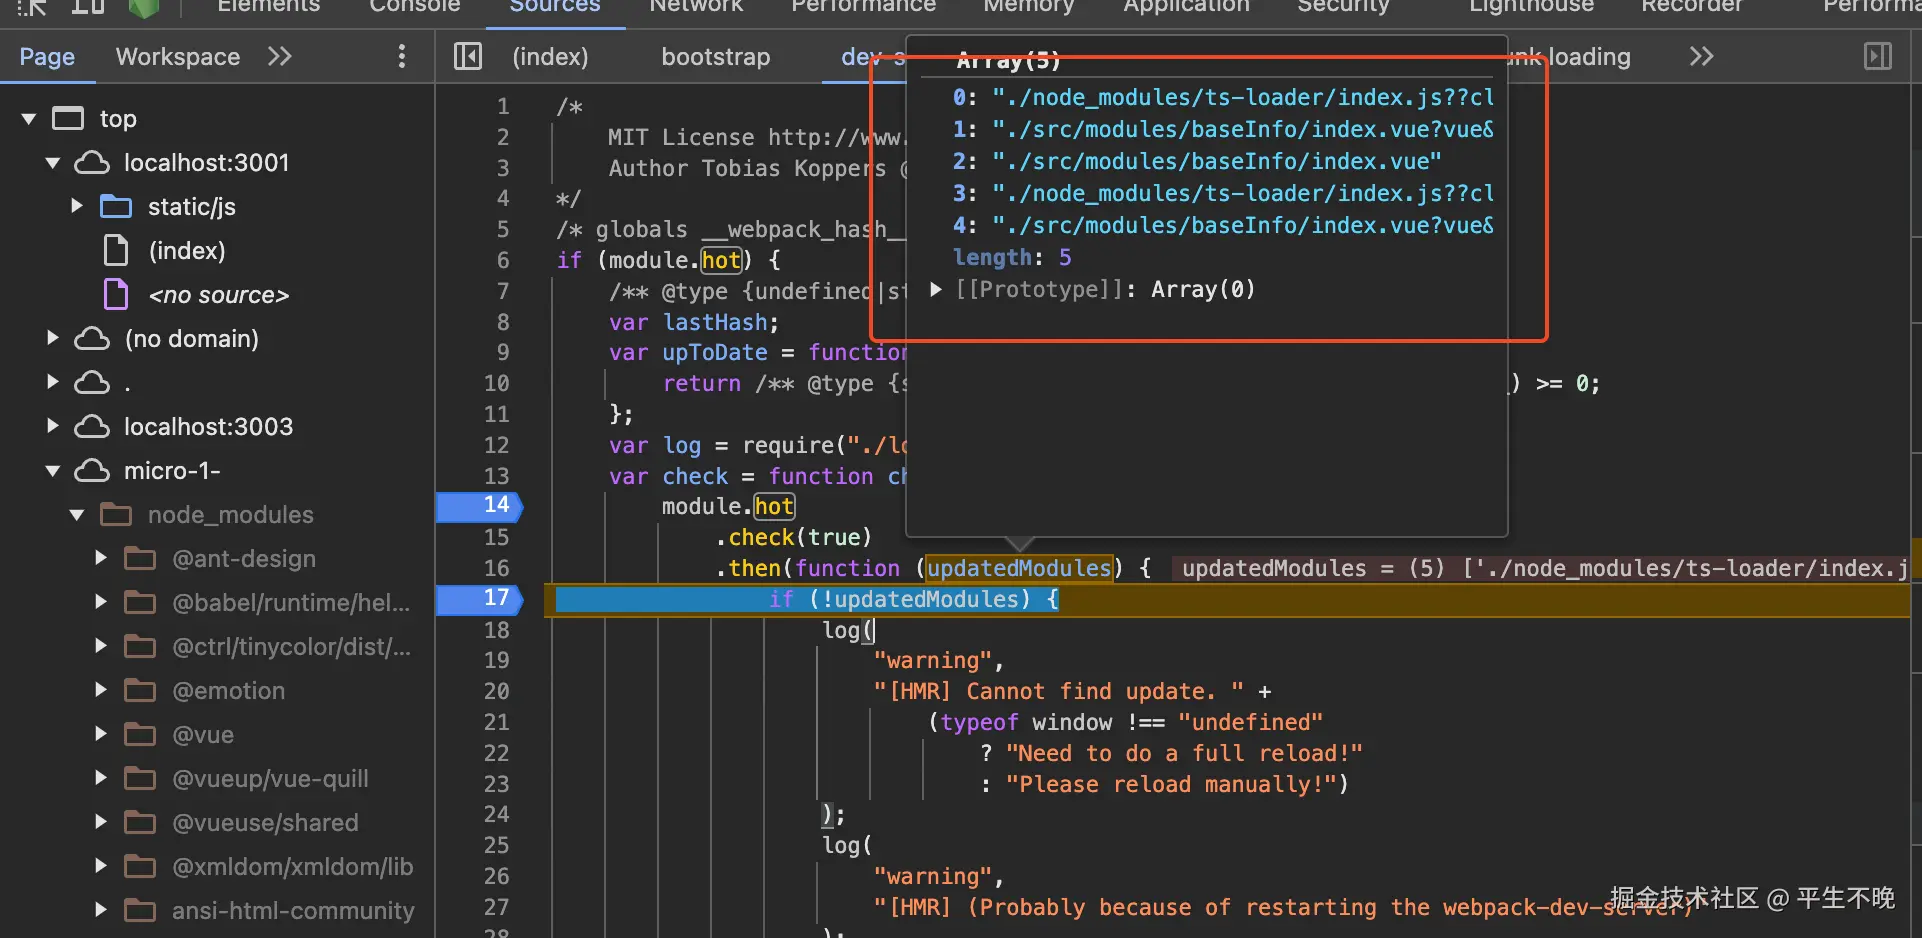Open the Lighthouse panel tab
Screen dimensions: 1922x938
click(1532, 6)
